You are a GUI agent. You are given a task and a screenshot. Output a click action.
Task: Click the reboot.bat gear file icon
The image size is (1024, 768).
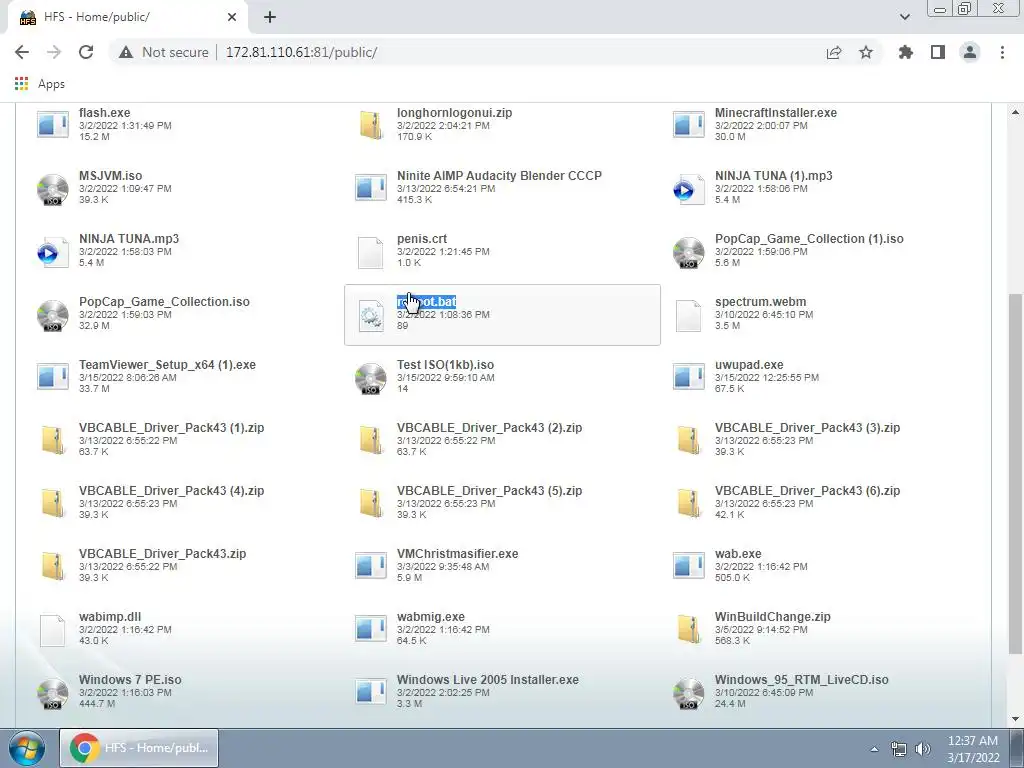(371, 315)
